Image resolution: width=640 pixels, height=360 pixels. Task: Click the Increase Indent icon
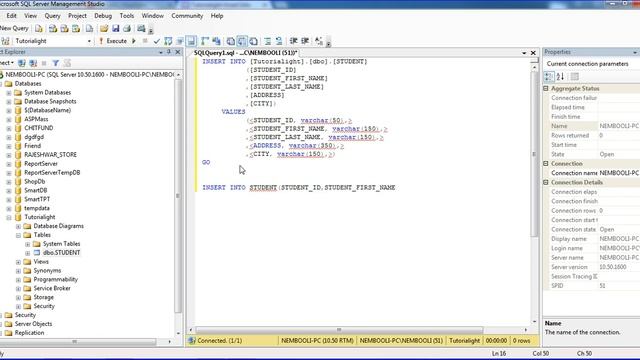coord(305,41)
